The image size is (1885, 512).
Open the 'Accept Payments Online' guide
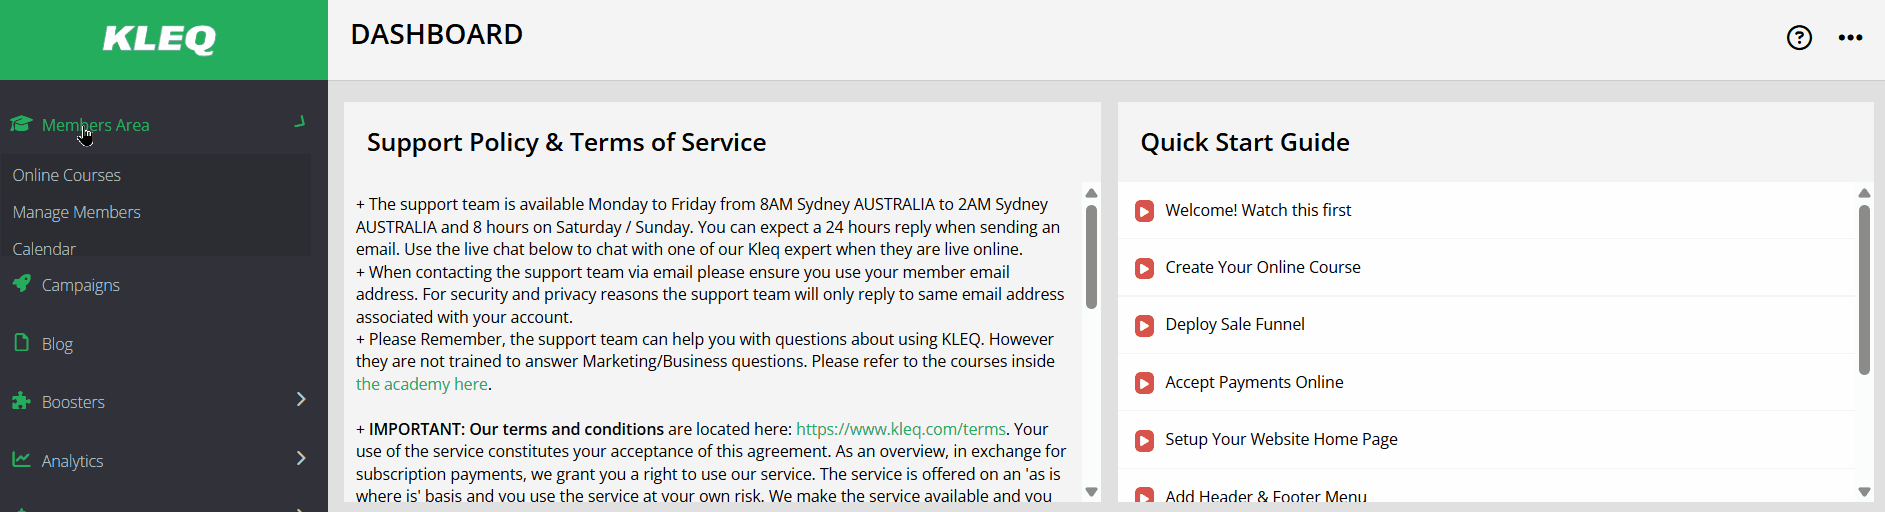coord(1253,382)
